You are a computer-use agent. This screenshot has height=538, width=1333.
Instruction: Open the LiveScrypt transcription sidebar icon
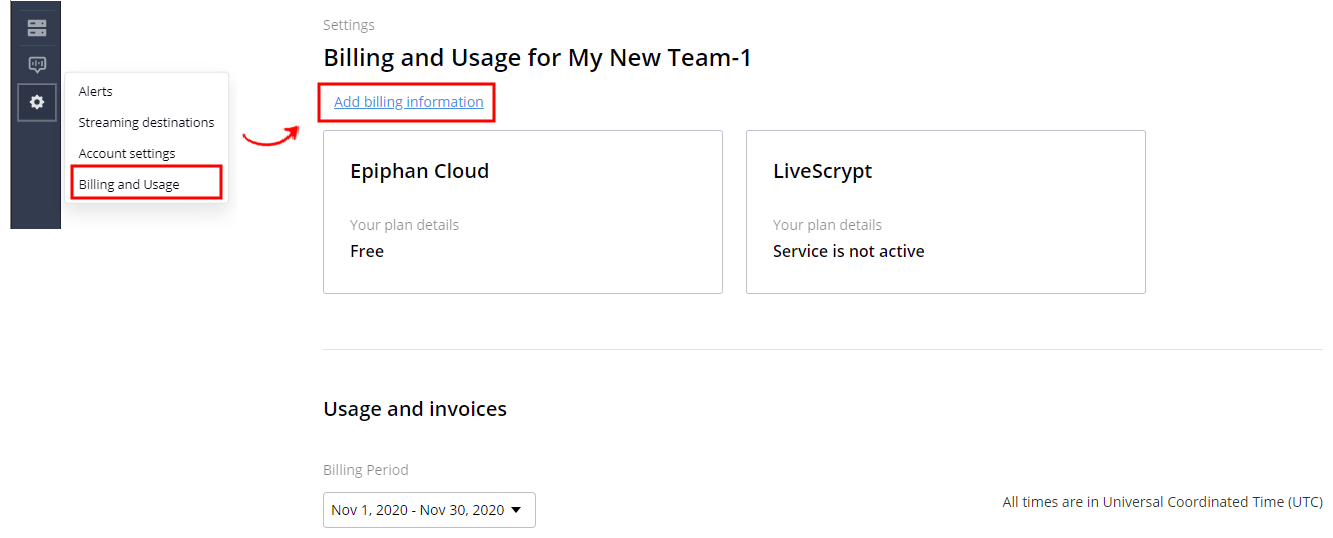tap(37, 65)
